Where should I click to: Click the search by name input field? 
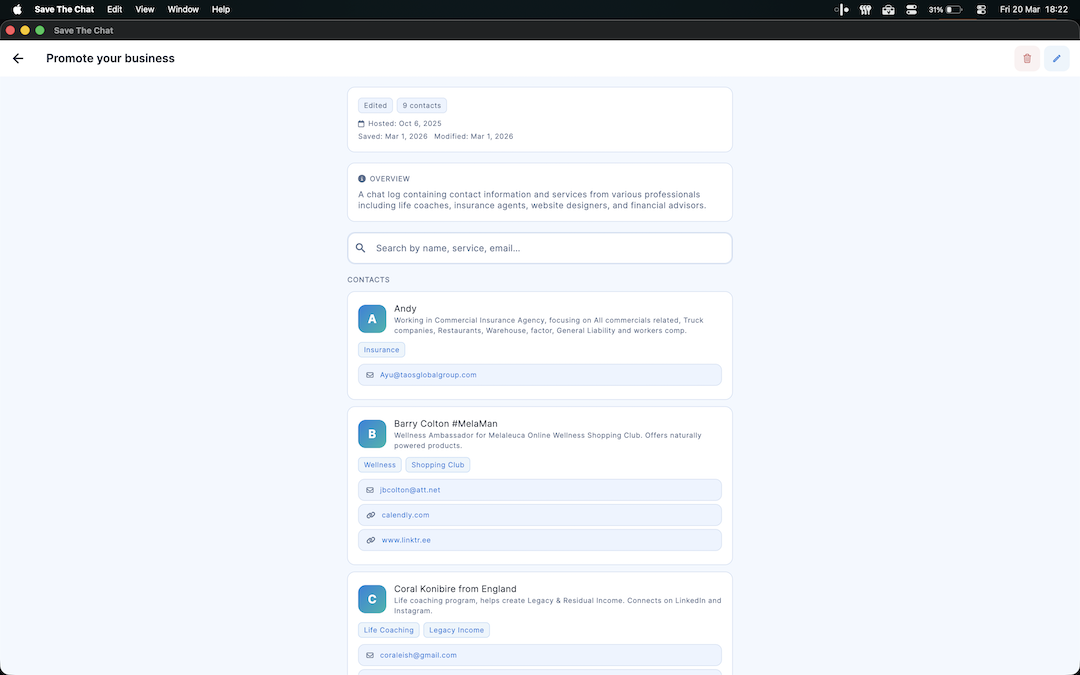click(539, 247)
